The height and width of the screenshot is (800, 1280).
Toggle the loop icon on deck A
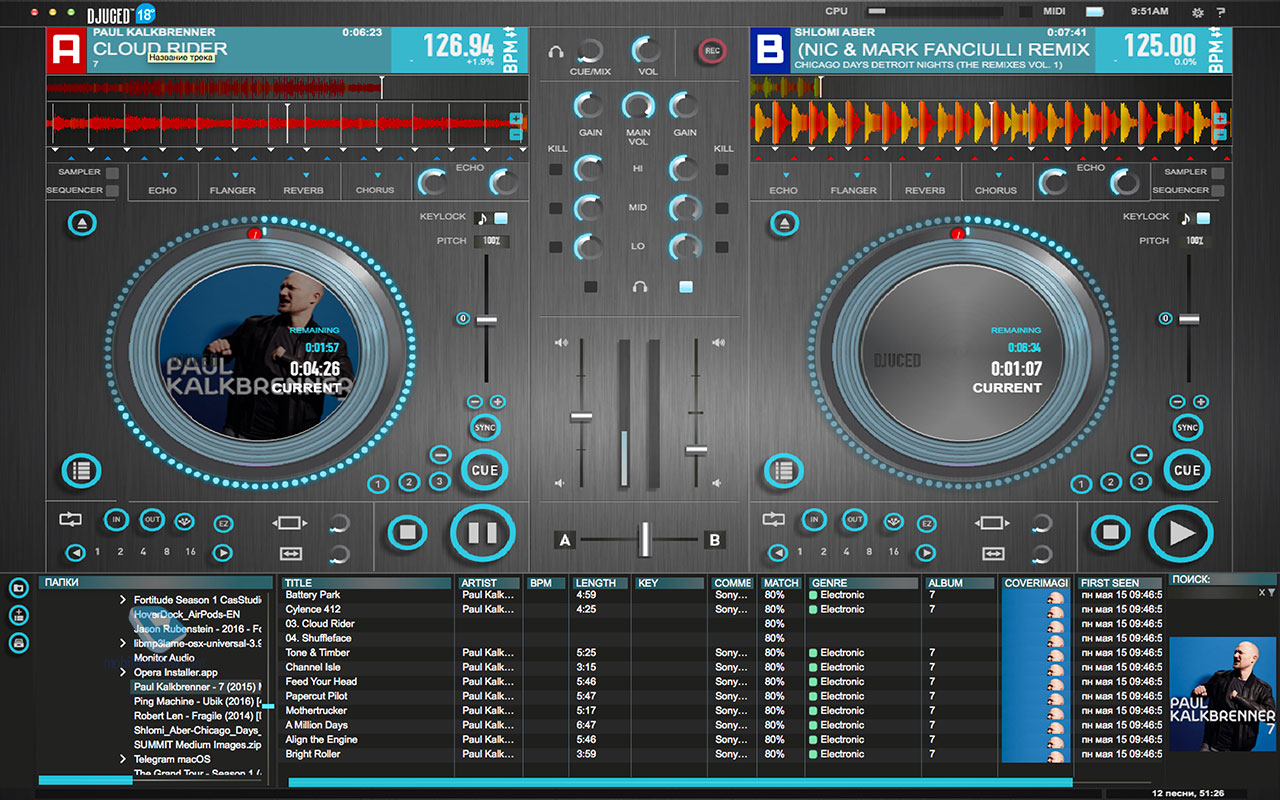click(72, 520)
